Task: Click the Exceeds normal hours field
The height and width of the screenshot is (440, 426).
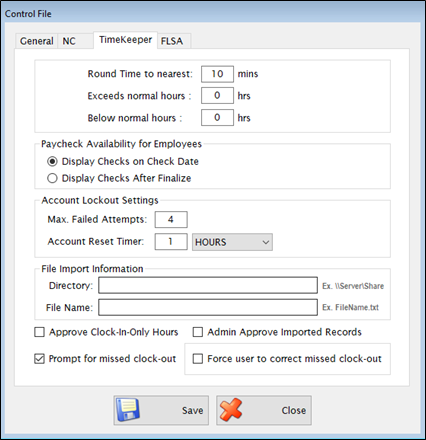Action: [217, 96]
